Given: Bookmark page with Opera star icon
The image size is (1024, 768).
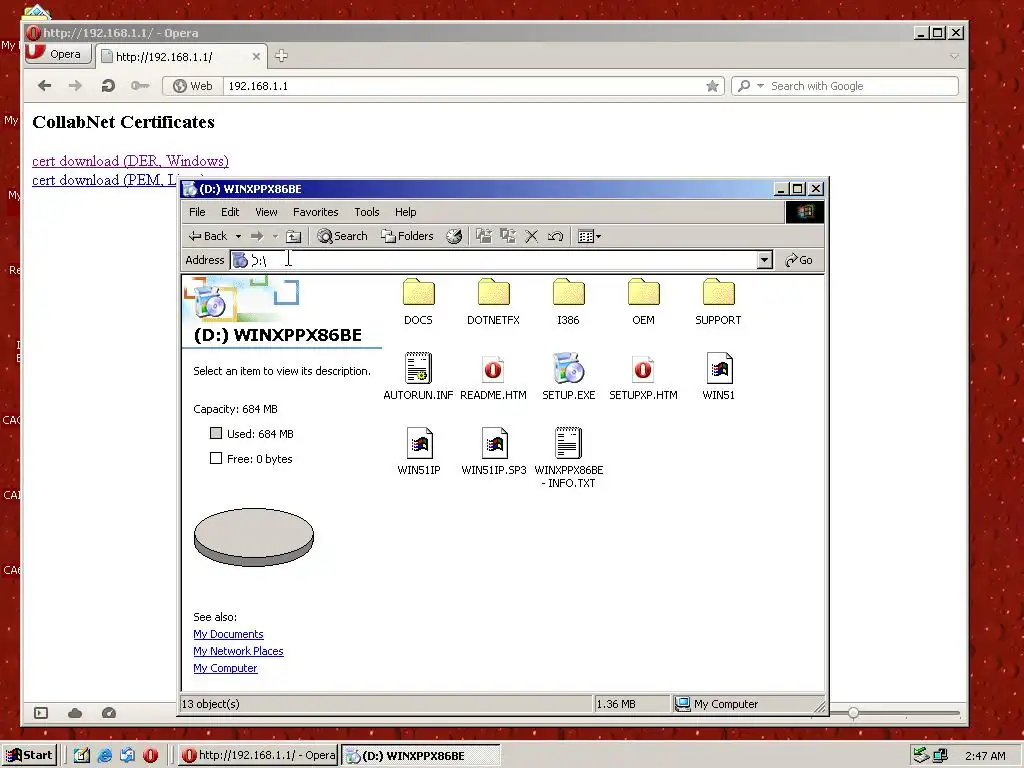Looking at the screenshot, I should pyautogui.click(x=712, y=86).
